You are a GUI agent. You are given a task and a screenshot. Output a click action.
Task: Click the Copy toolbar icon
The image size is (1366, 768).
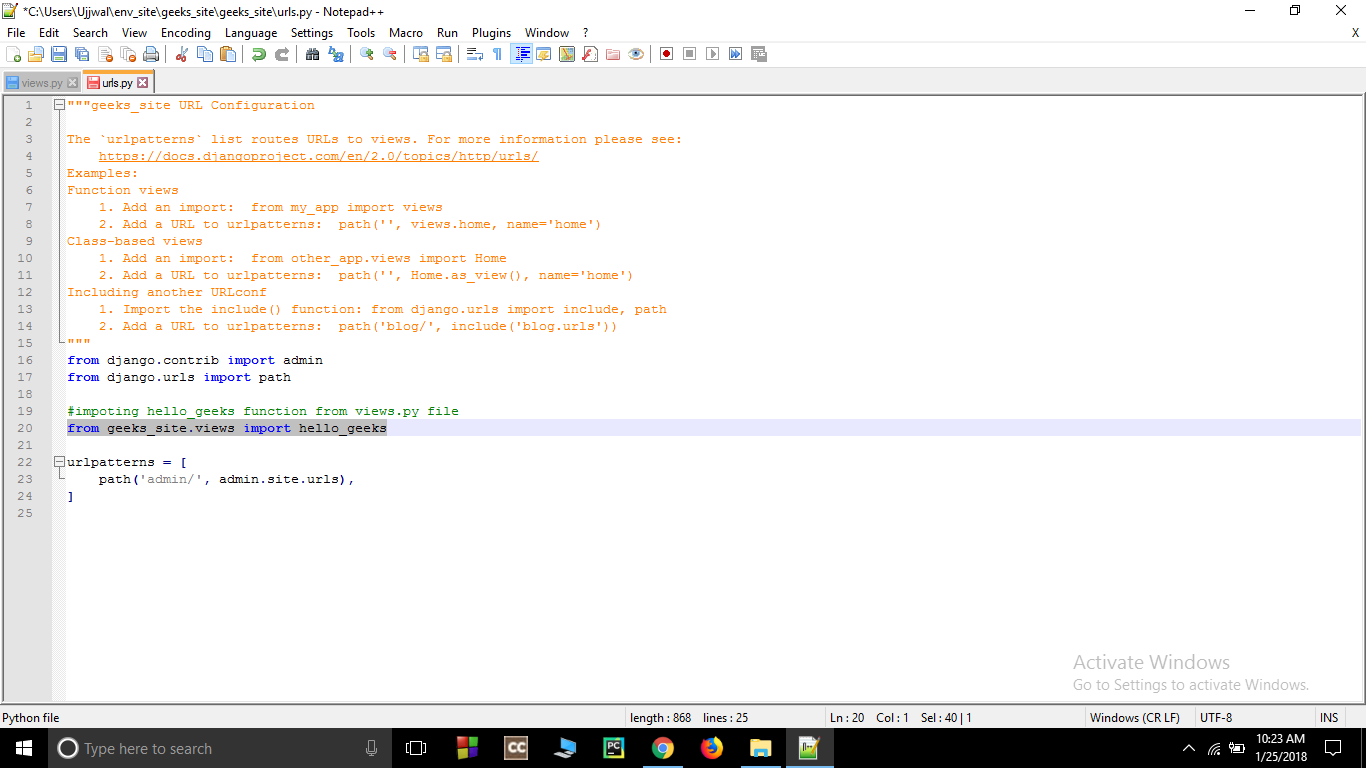point(205,54)
